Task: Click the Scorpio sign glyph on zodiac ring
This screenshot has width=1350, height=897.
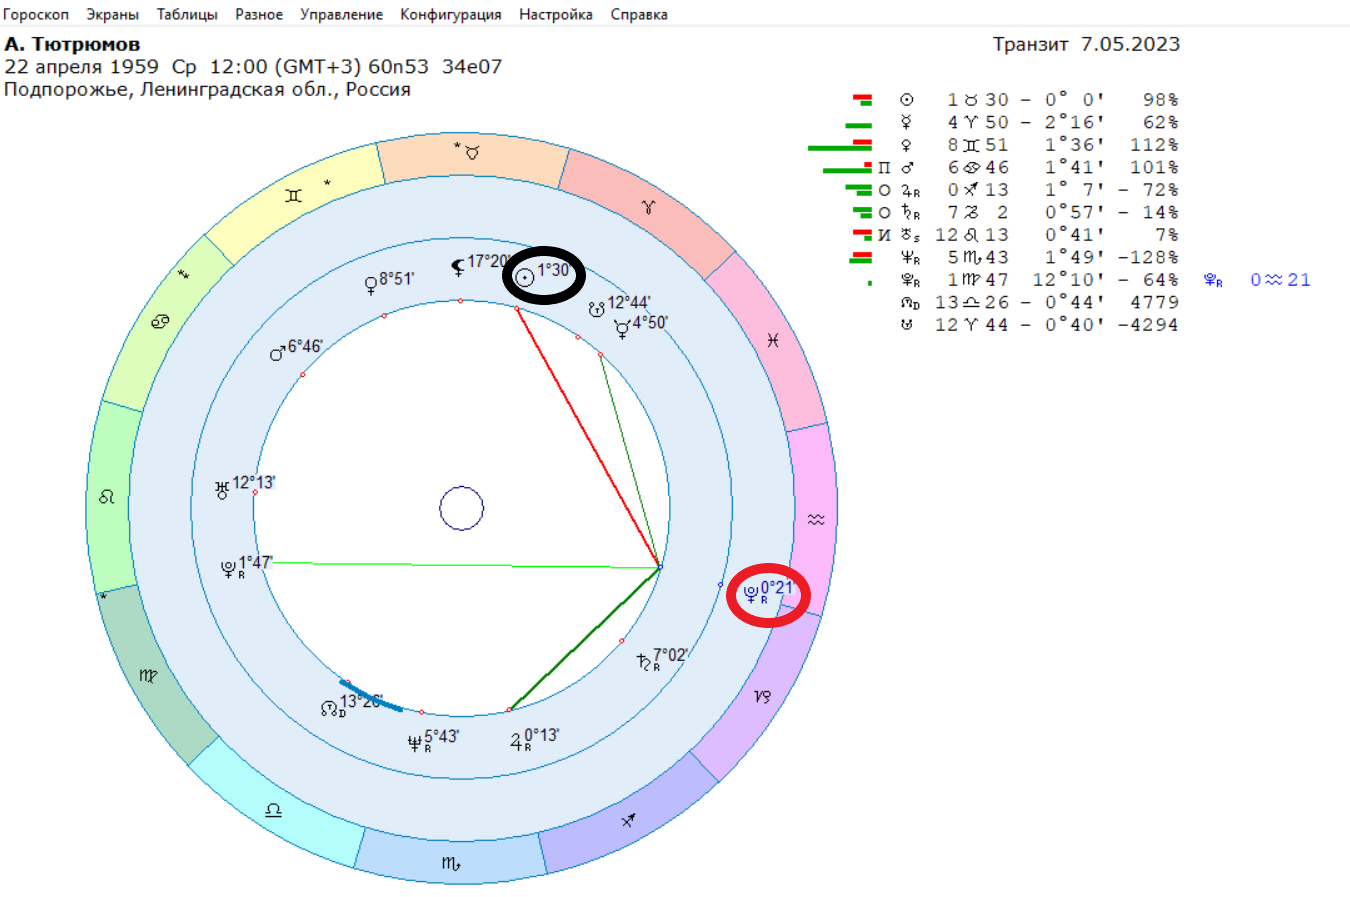Action: [x=451, y=863]
